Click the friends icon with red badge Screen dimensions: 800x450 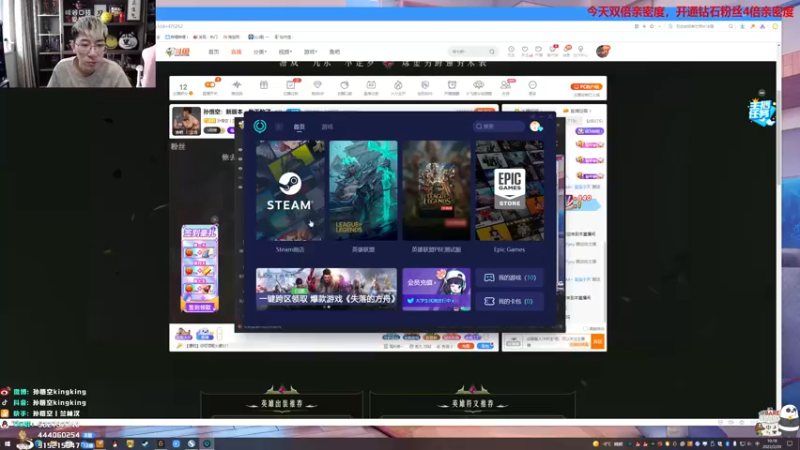tap(506, 85)
